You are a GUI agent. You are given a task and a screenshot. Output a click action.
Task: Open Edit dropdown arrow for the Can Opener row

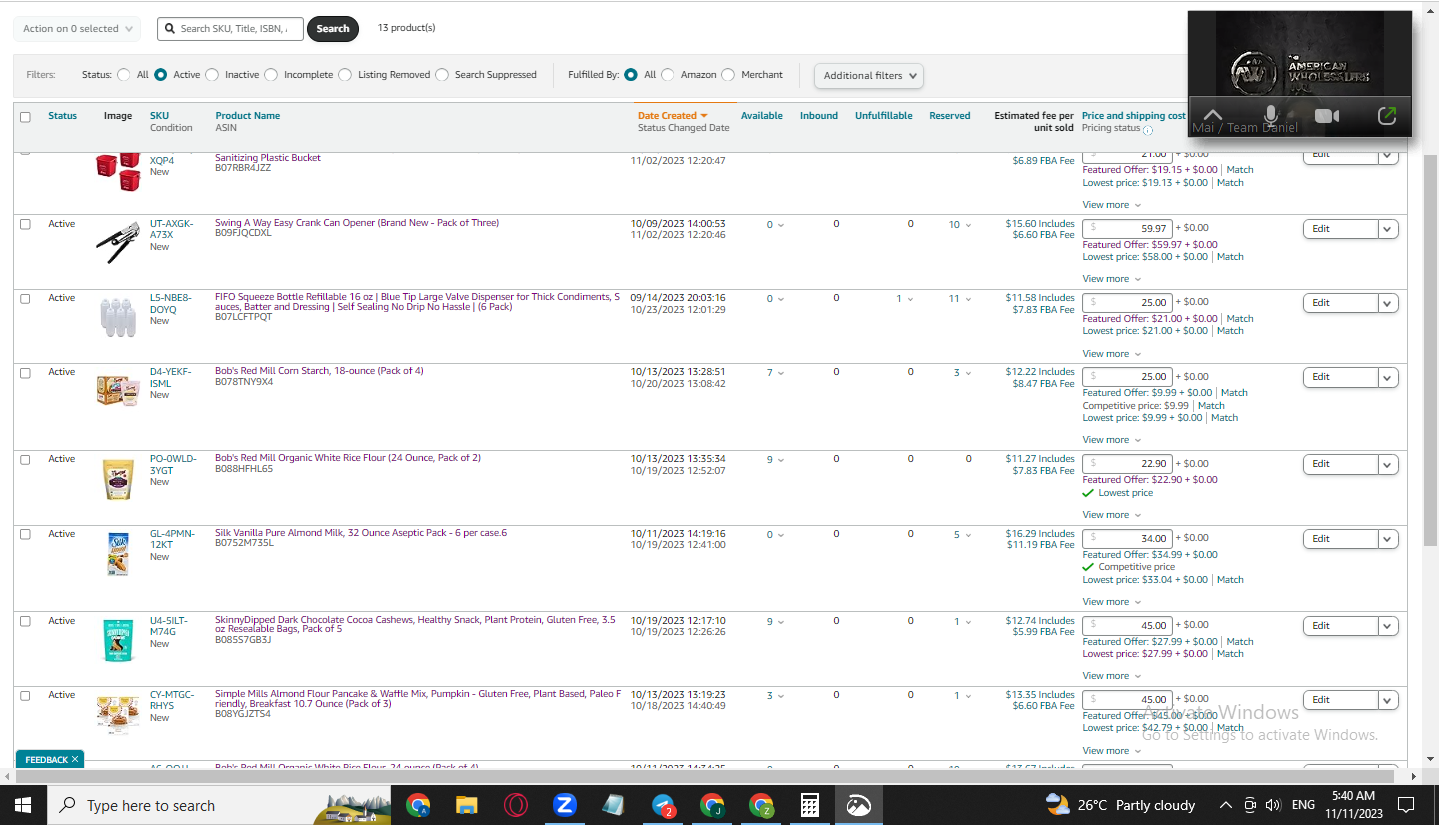tap(1388, 229)
